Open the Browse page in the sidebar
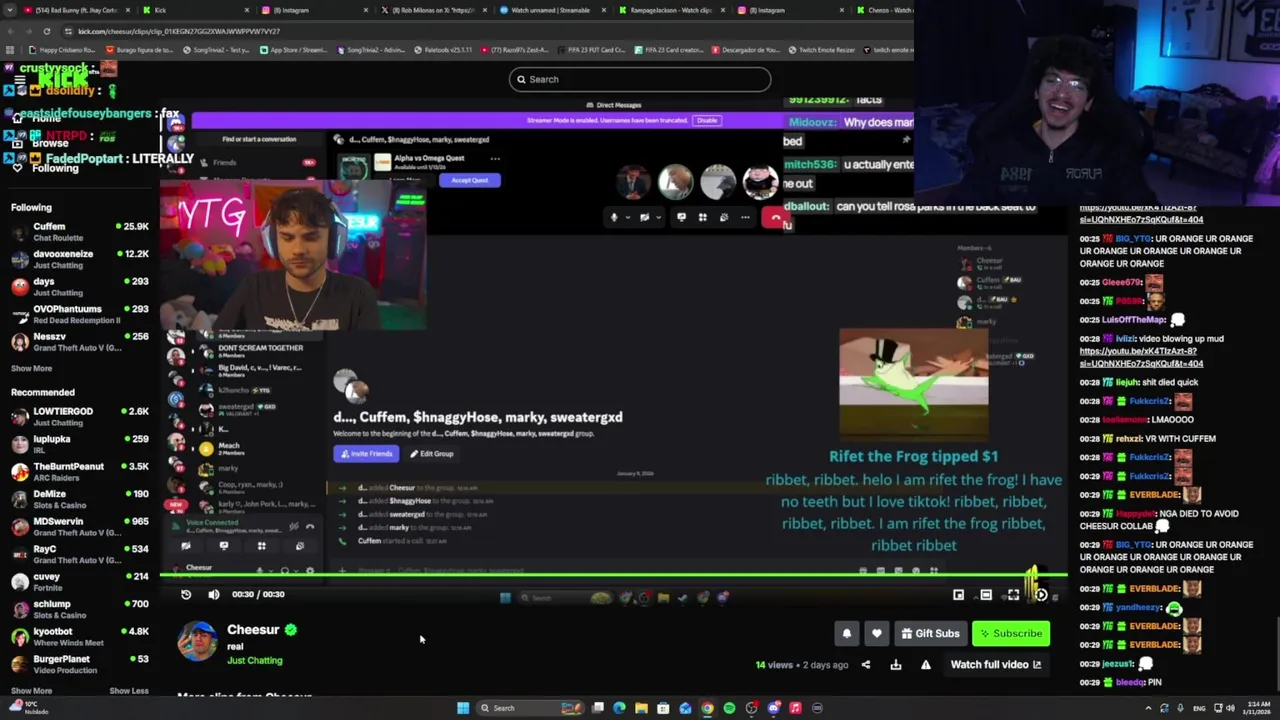Screen dimensions: 1280x720 [x=50, y=143]
